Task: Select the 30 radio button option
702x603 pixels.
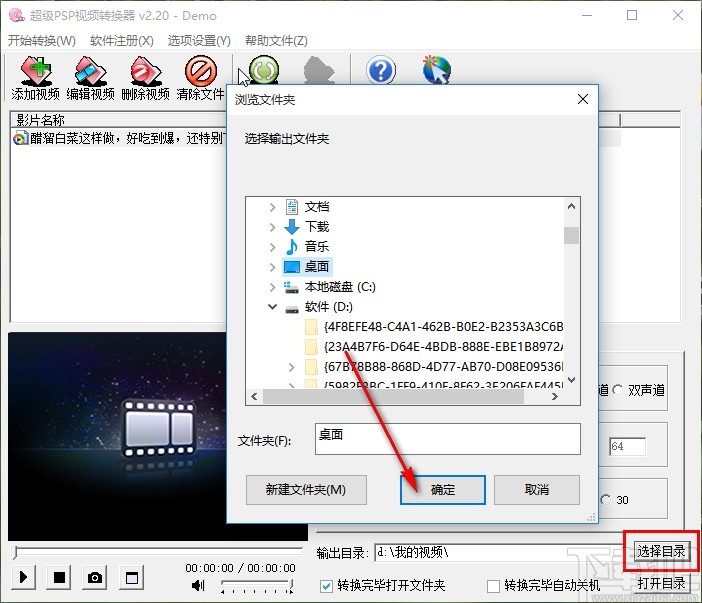Action: (606, 500)
